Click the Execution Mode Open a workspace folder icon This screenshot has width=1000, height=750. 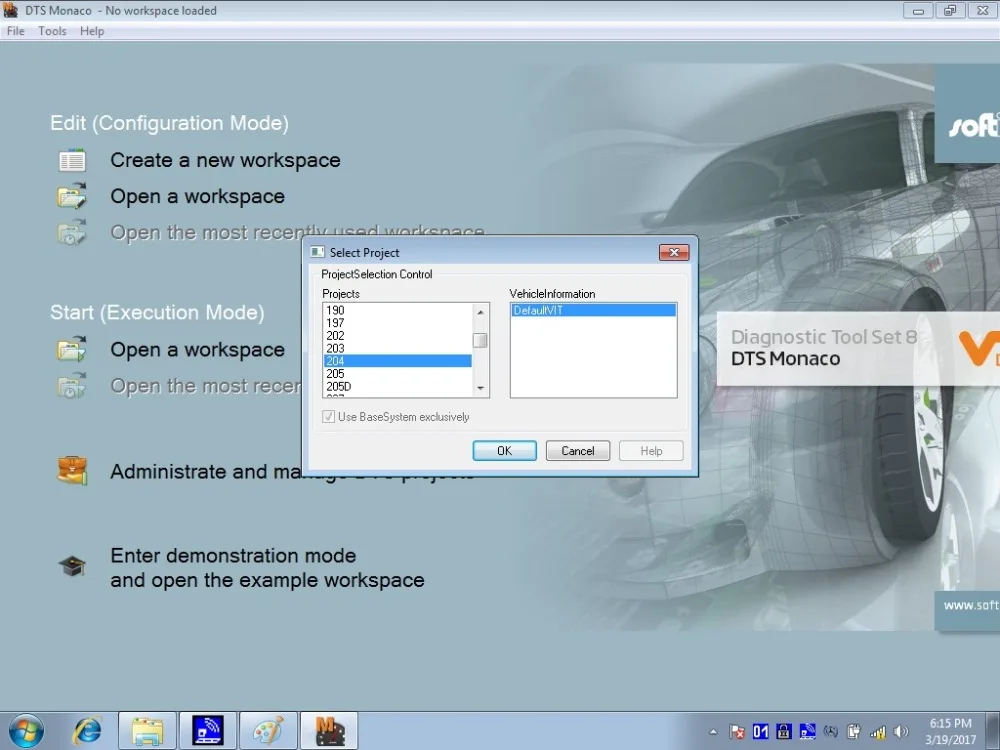[x=72, y=349]
